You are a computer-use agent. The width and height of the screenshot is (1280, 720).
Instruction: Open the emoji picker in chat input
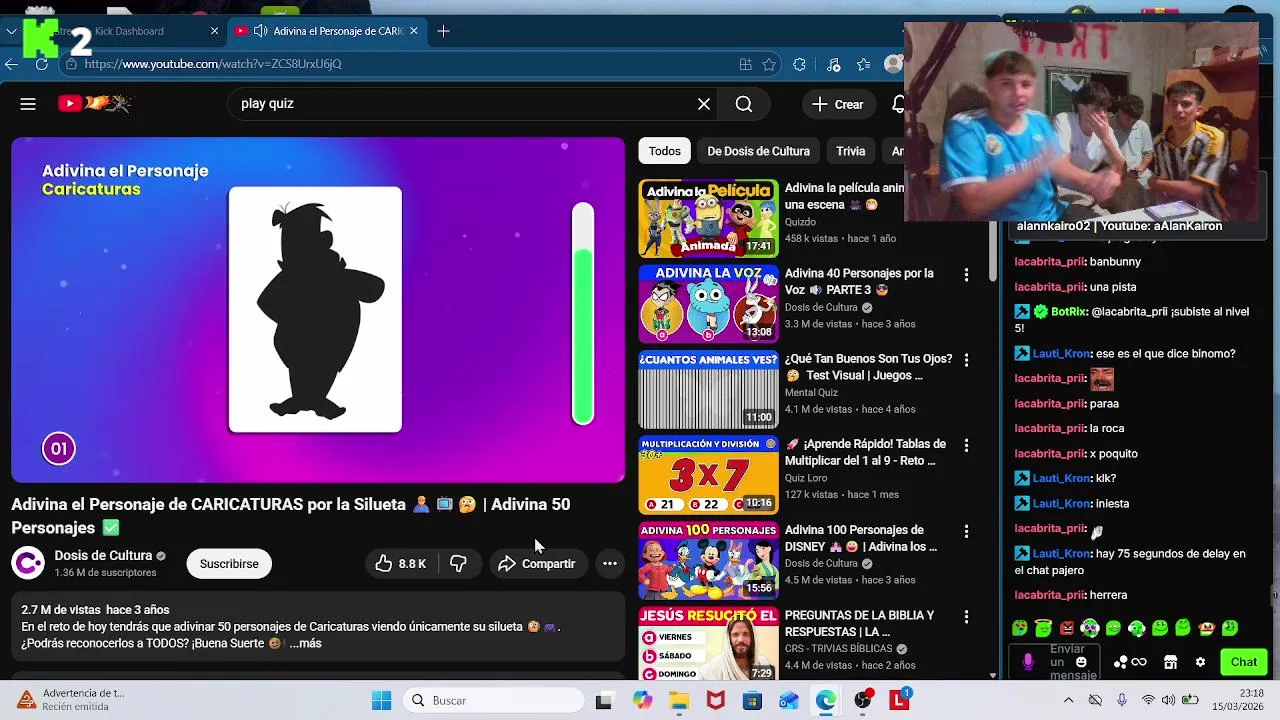click(x=1081, y=662)
